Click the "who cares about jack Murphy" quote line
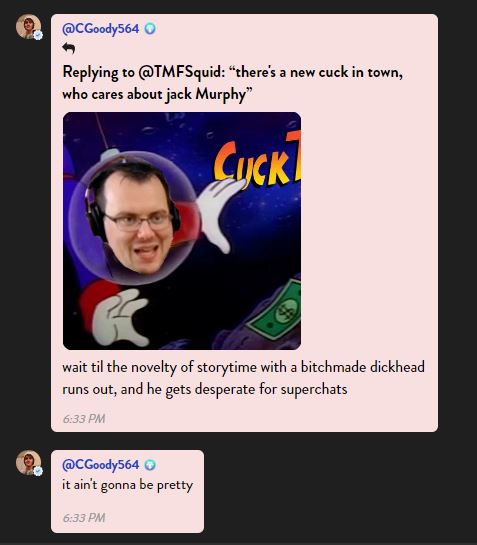The height and width of the screenshot is (545, 477). [157, 94]
